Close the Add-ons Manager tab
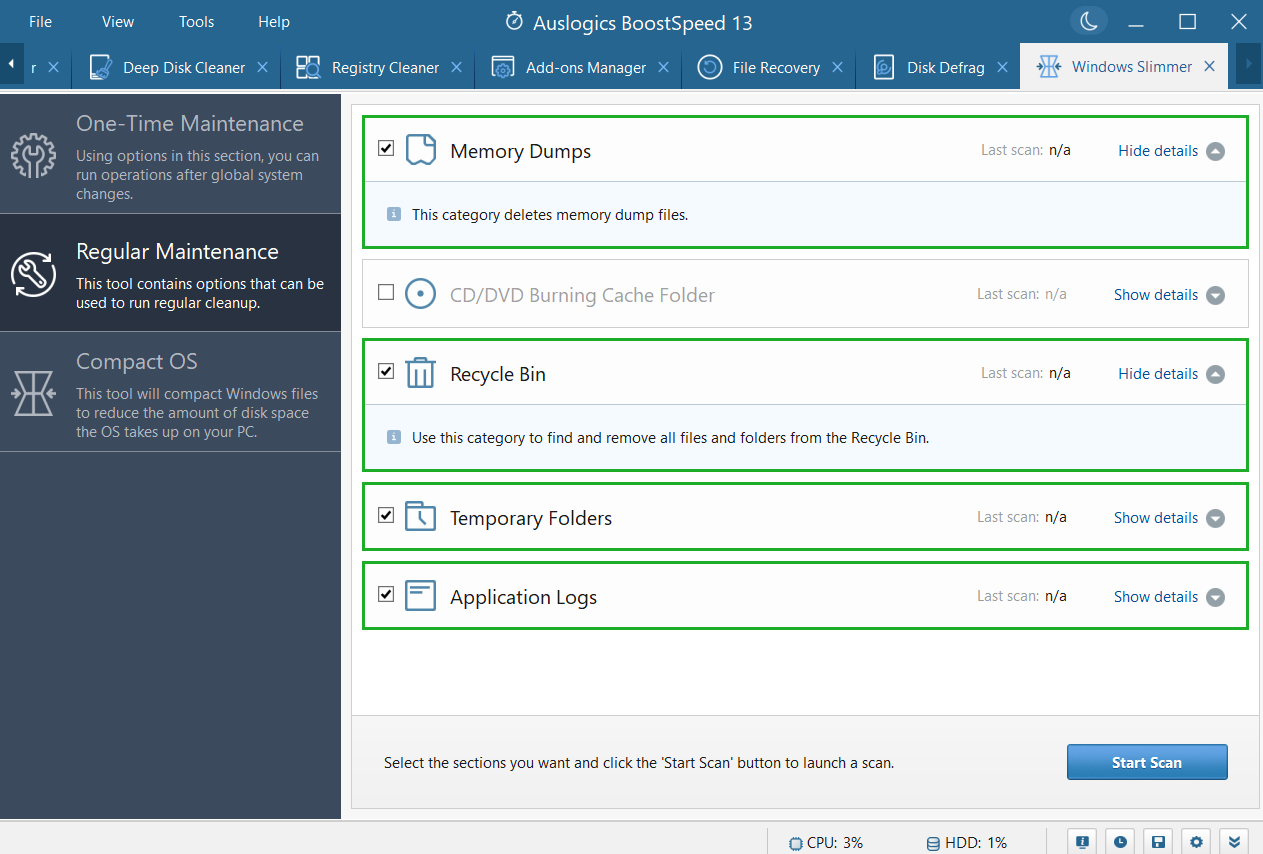Image resolution: width=1263 pixels, height=854 pixels. [x=663, y=67]
